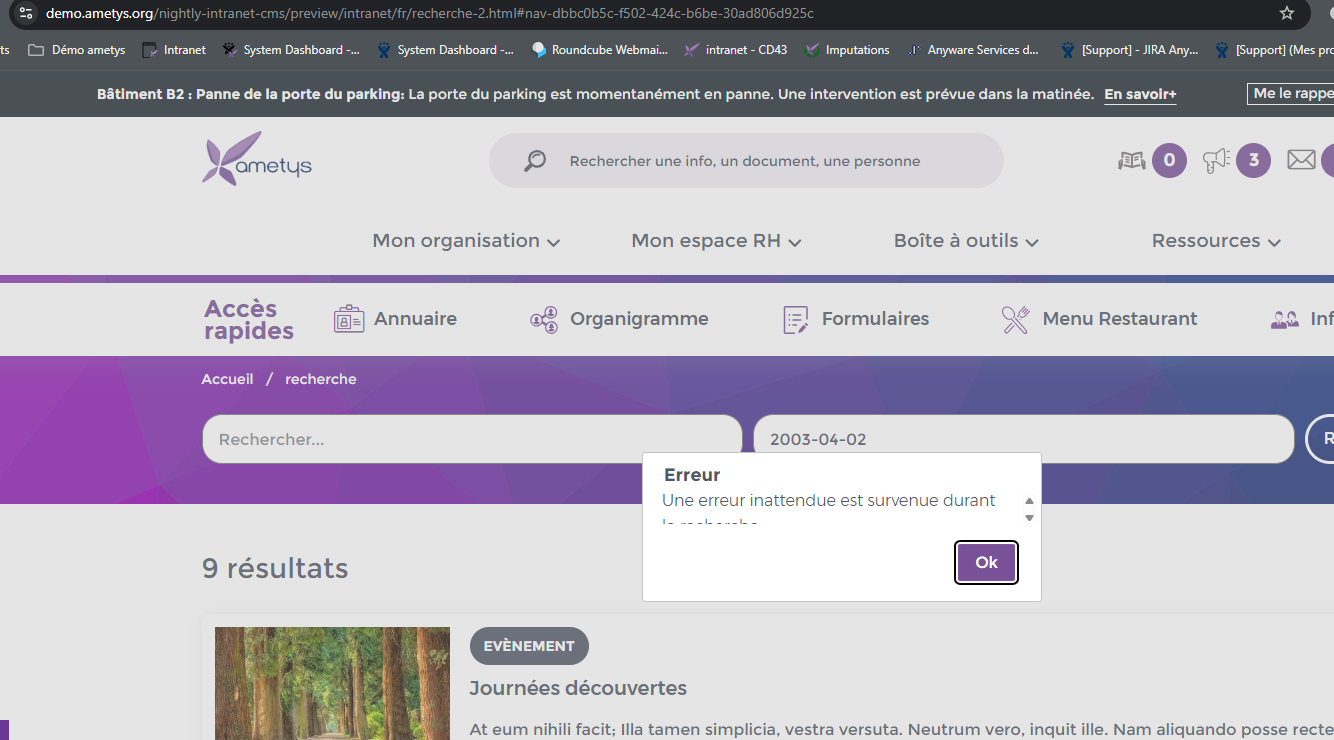This screenshot has width=1334, height=740.
Task: Click the magnifying glass search icon
Action: pos(535,161)
